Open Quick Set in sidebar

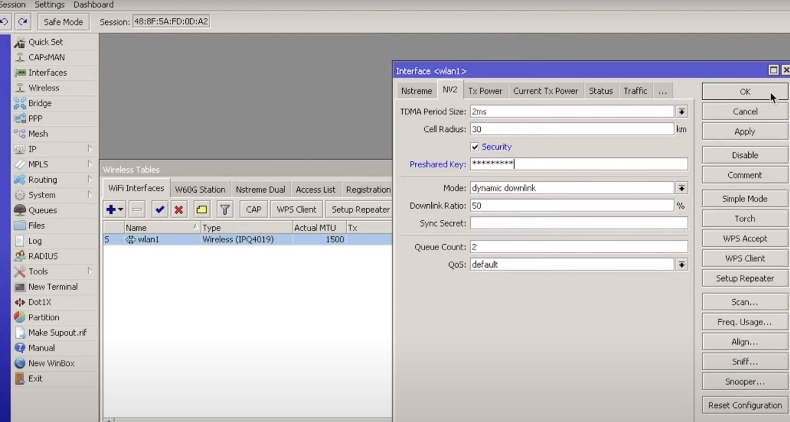tap(45, 42)
